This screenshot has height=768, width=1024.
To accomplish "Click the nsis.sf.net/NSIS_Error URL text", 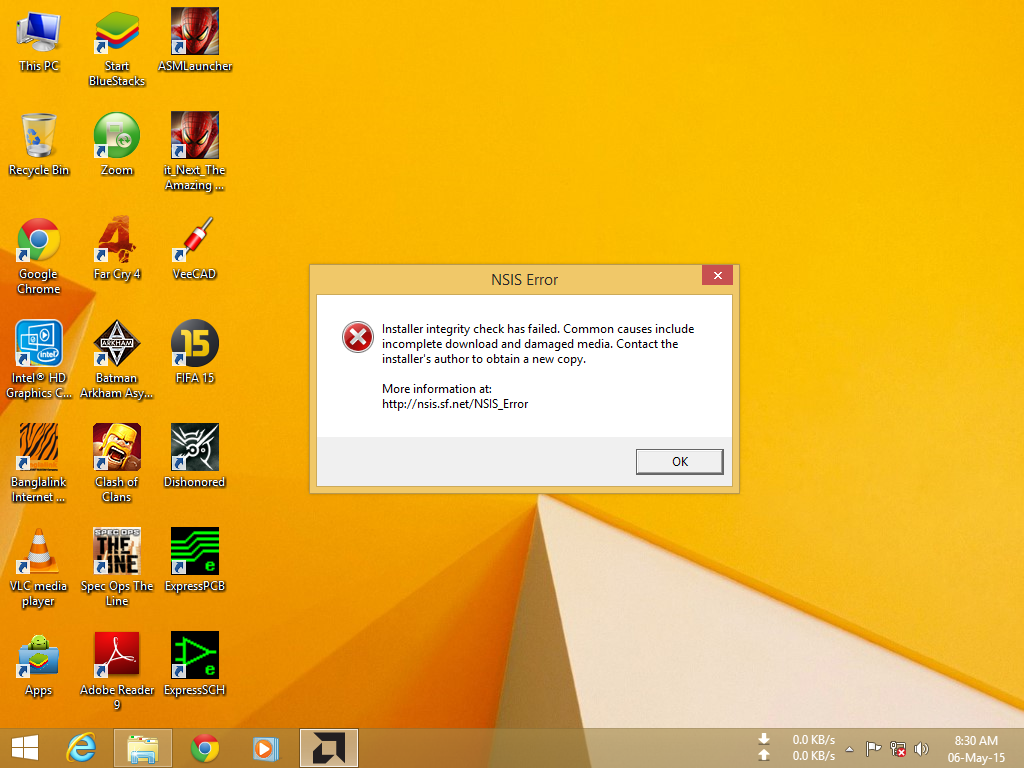I will point(455,404).
